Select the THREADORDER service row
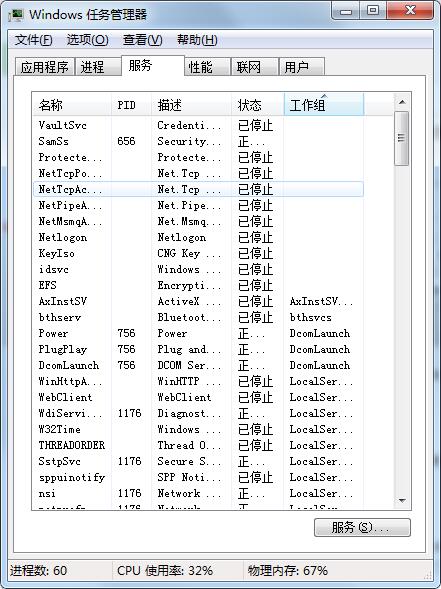The image size is (441, 589). point(198,445)
